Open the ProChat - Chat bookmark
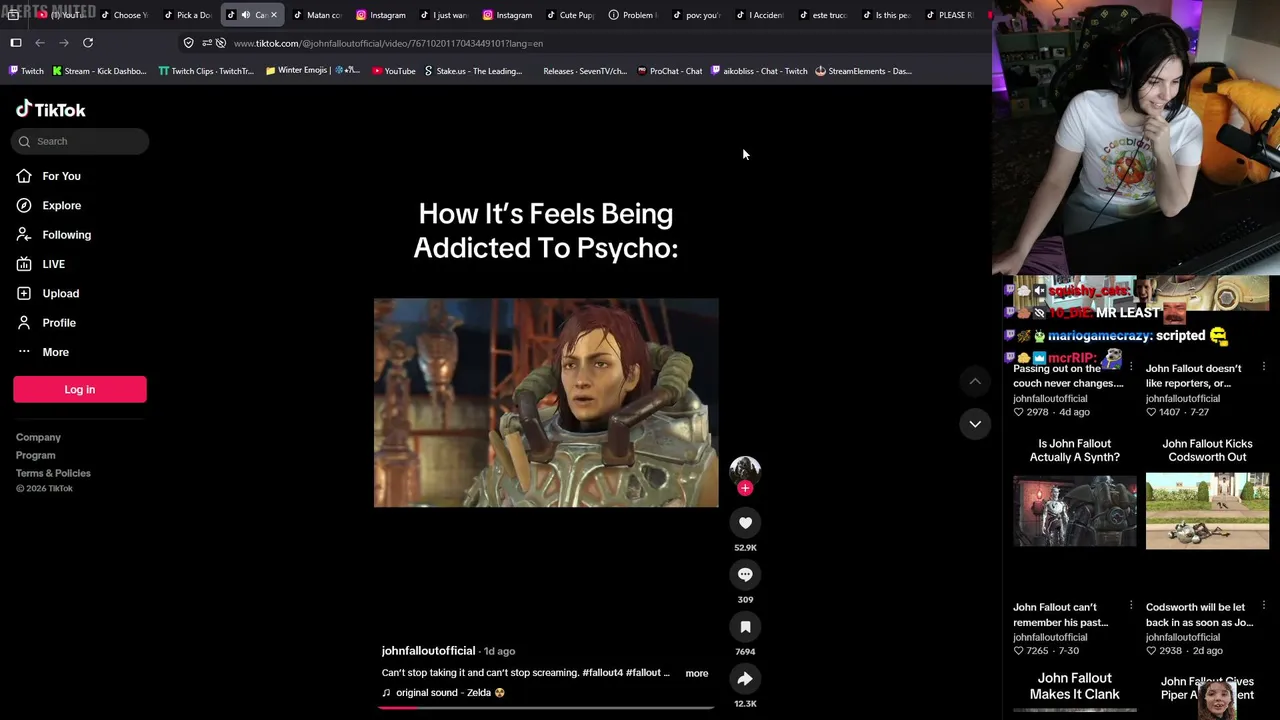 669,71
